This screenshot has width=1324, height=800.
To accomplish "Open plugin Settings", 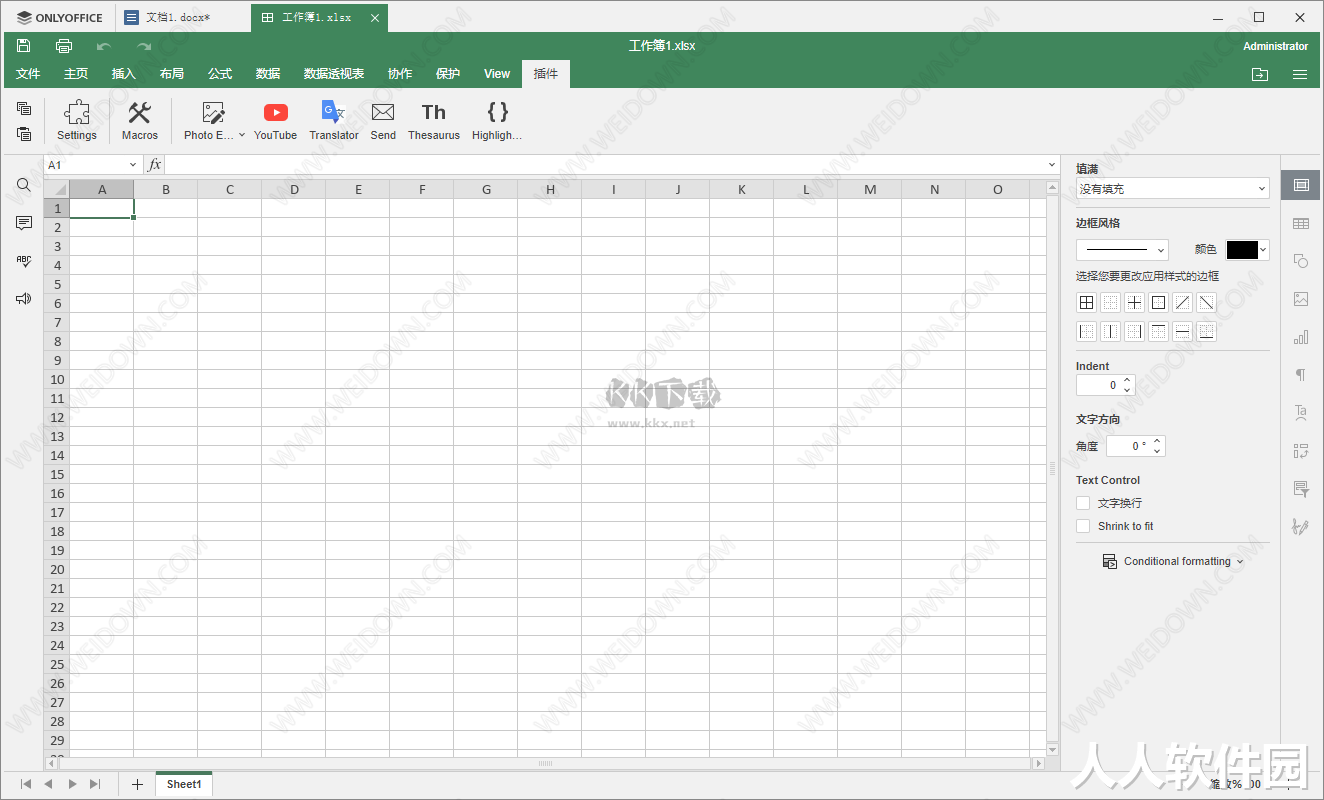I will 77,121.
